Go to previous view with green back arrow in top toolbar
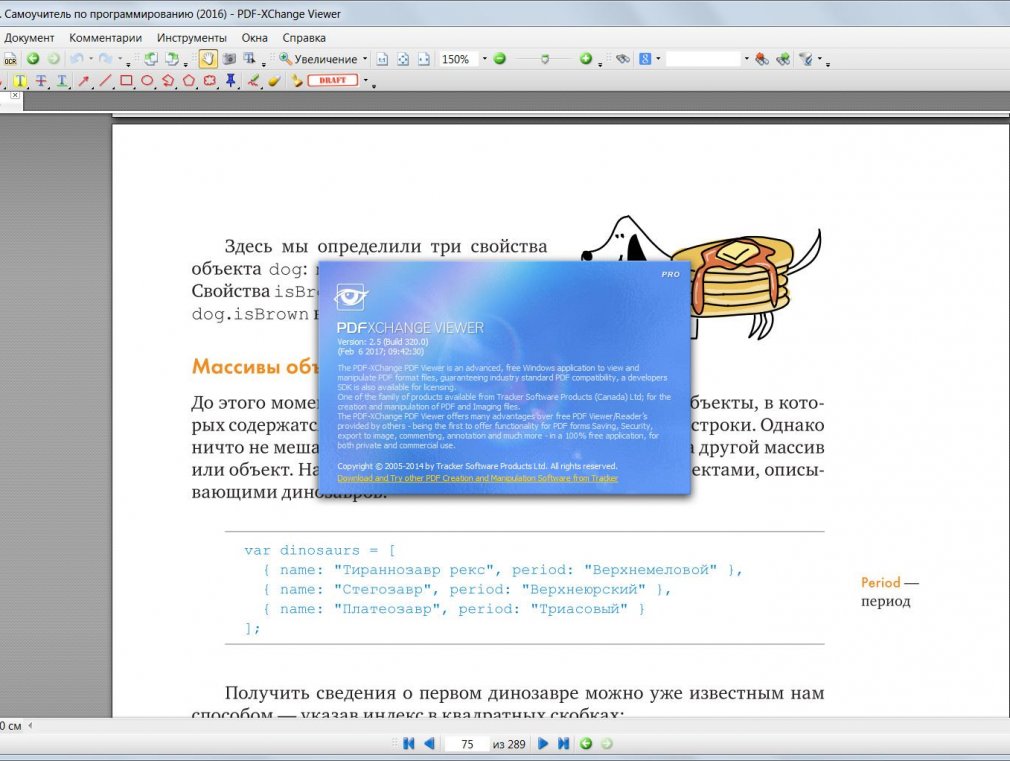 [x=33, y=59]
